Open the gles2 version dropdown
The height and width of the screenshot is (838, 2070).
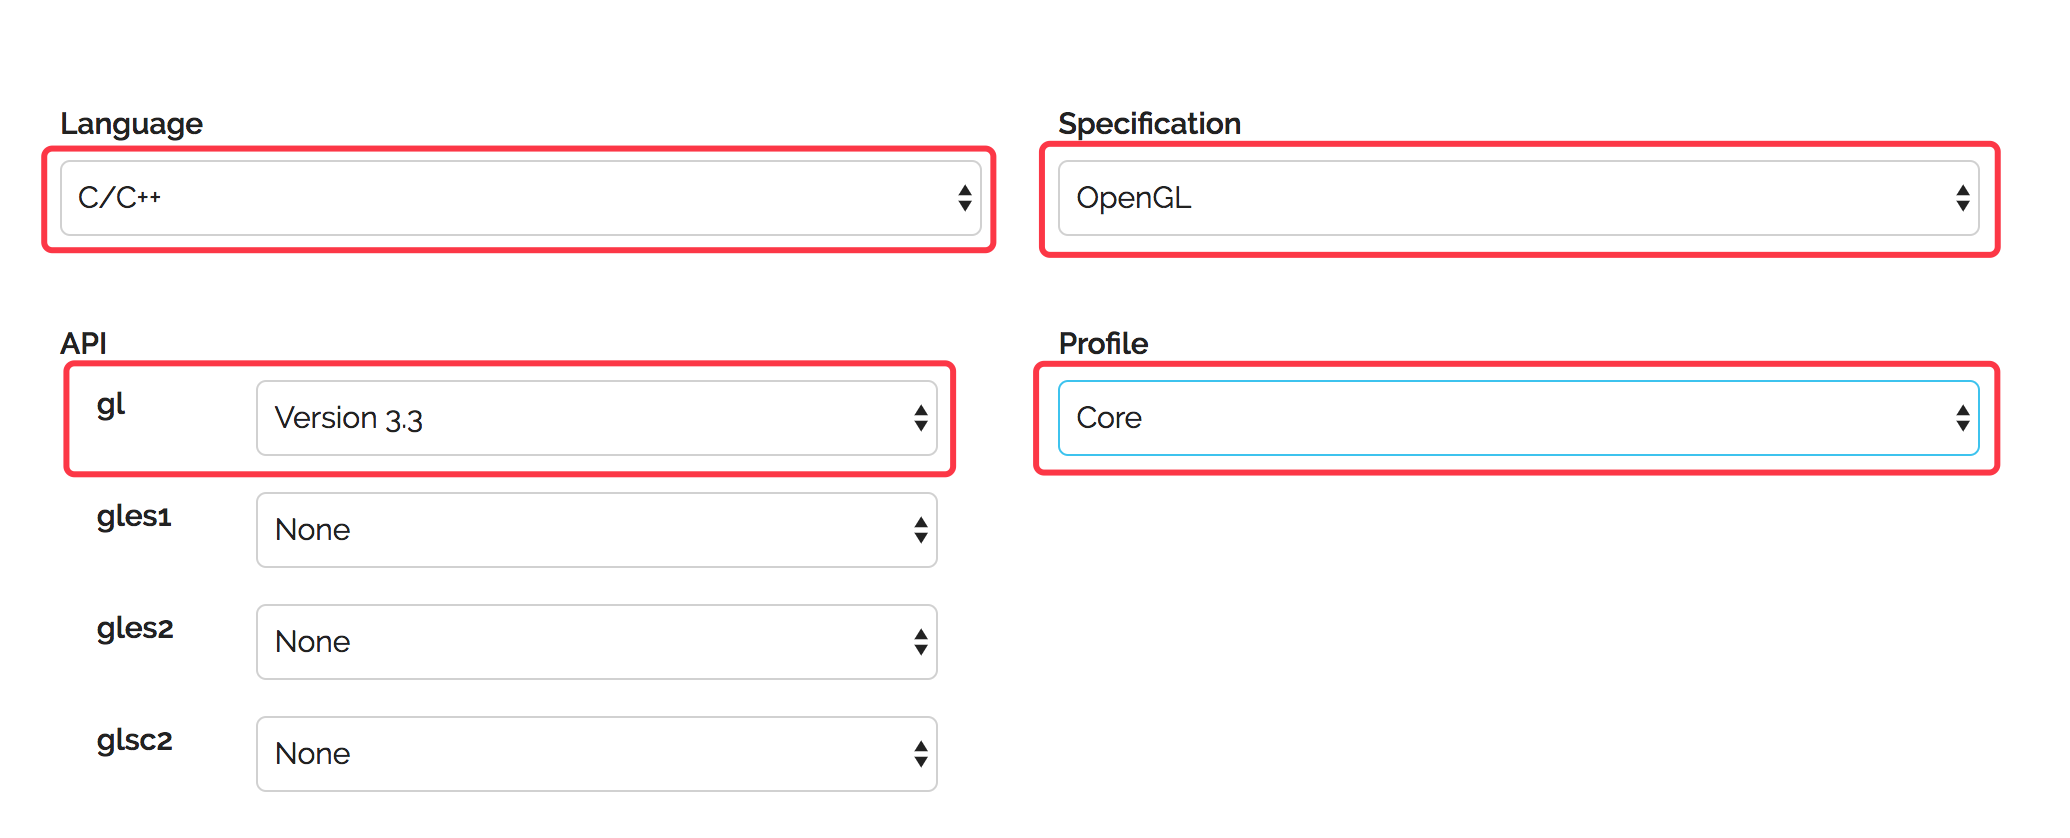pyautogui.click(x=596, y=642)
